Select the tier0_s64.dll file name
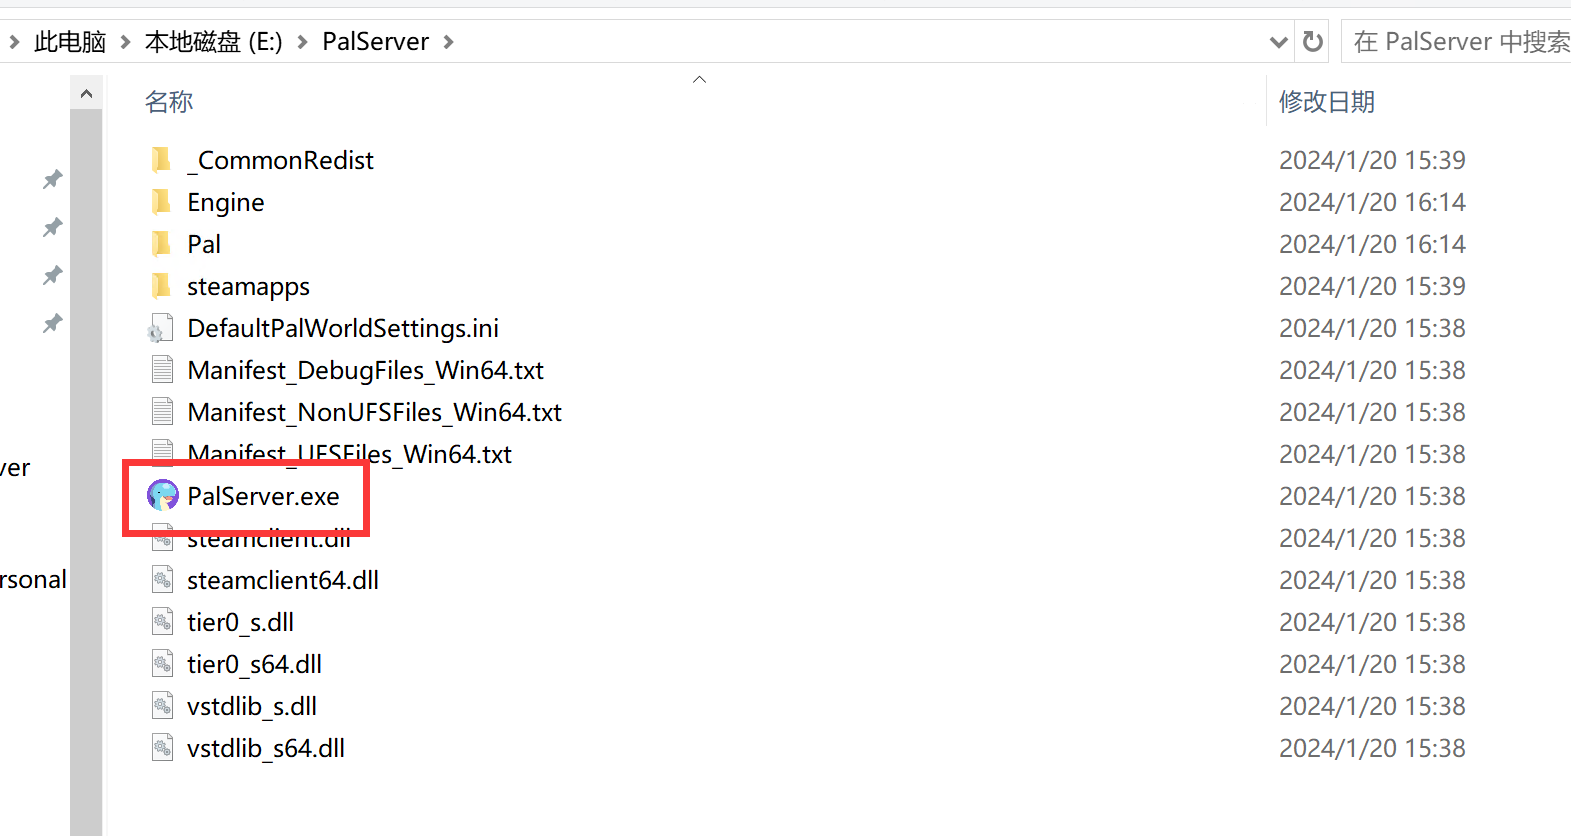1571x836 pixels. tap(254, 665)
